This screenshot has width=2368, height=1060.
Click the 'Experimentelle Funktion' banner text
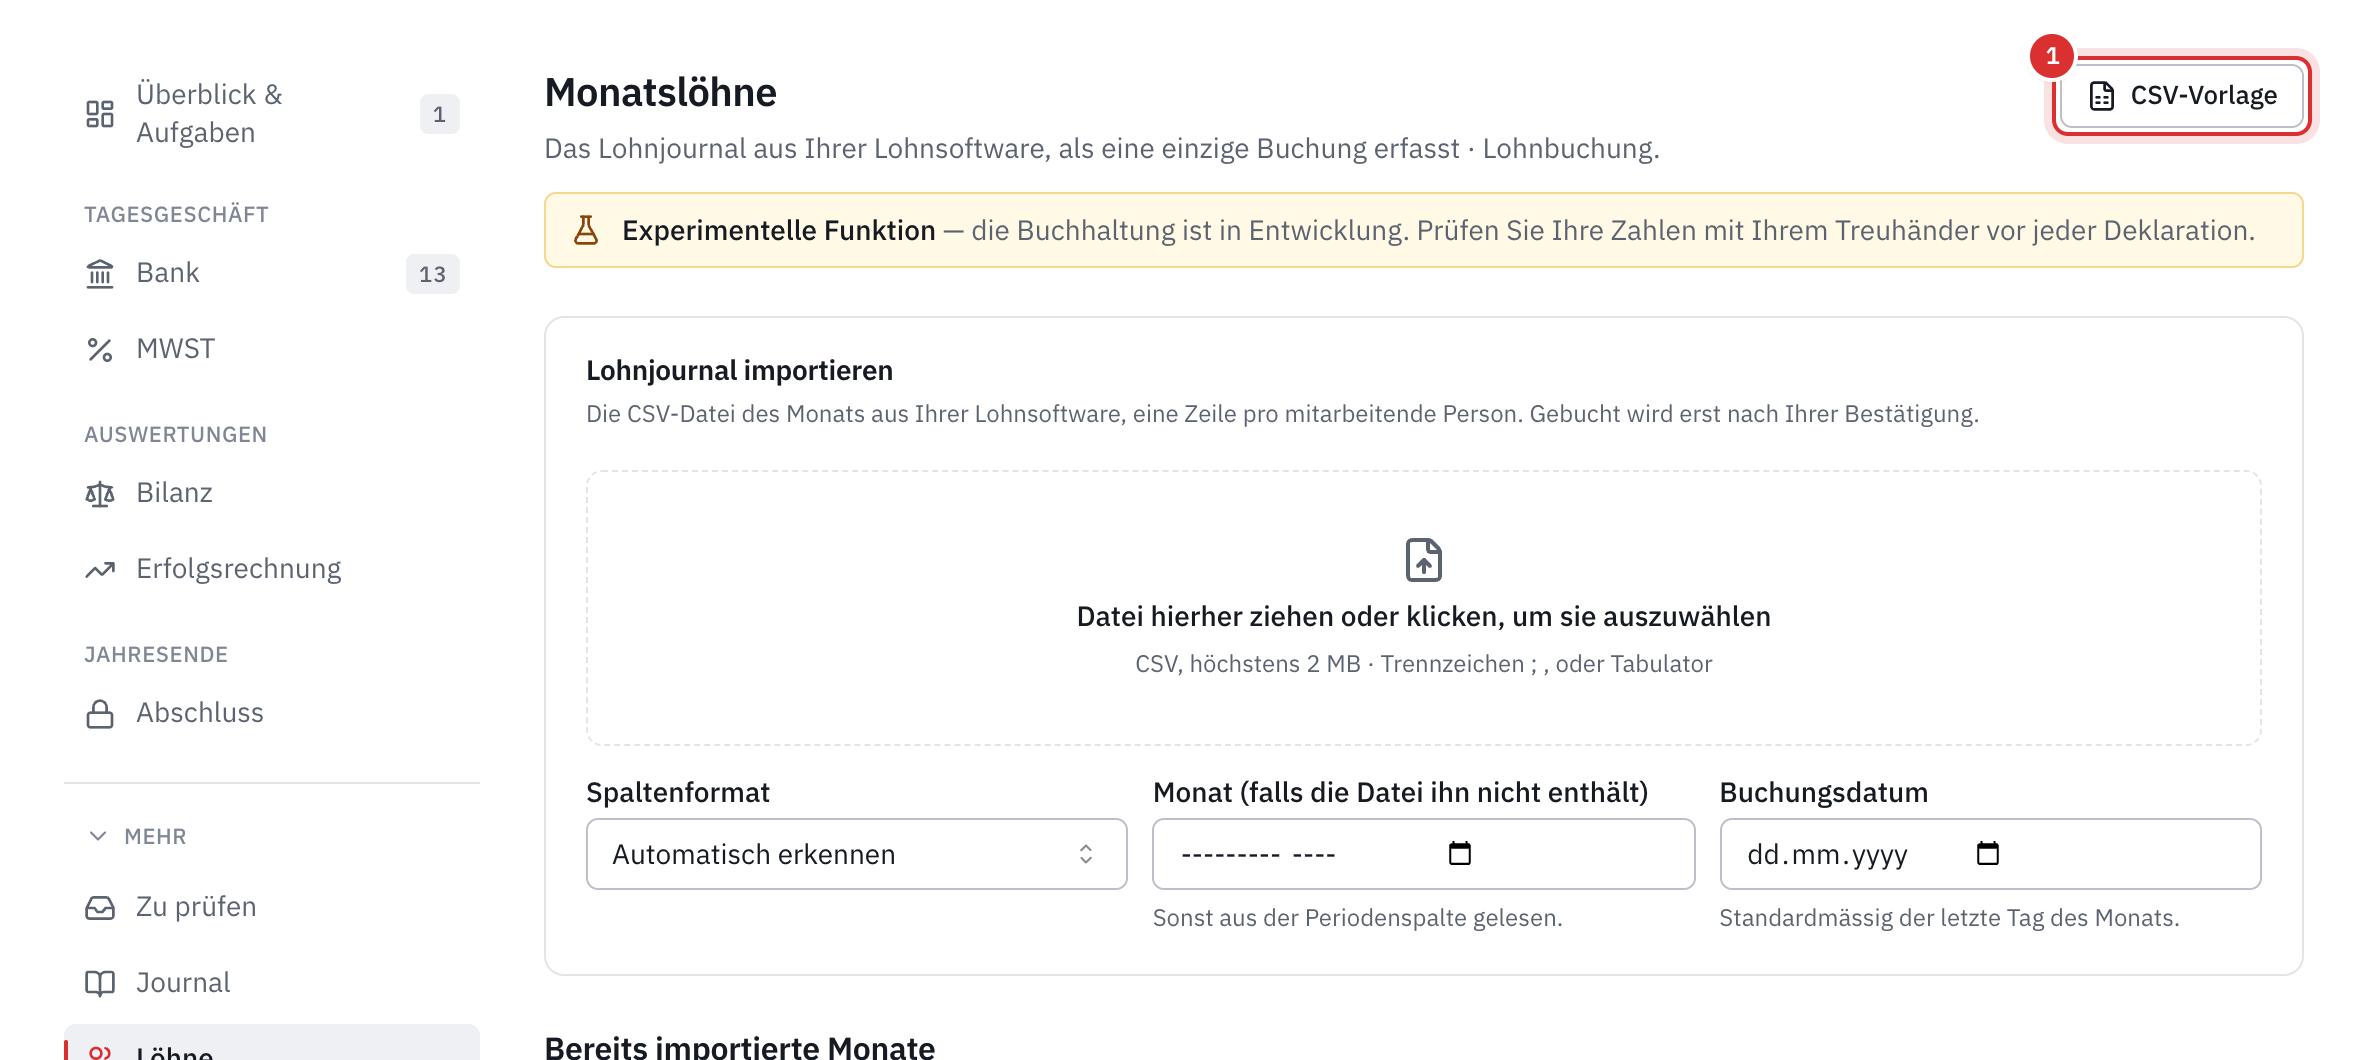point(779,230)
